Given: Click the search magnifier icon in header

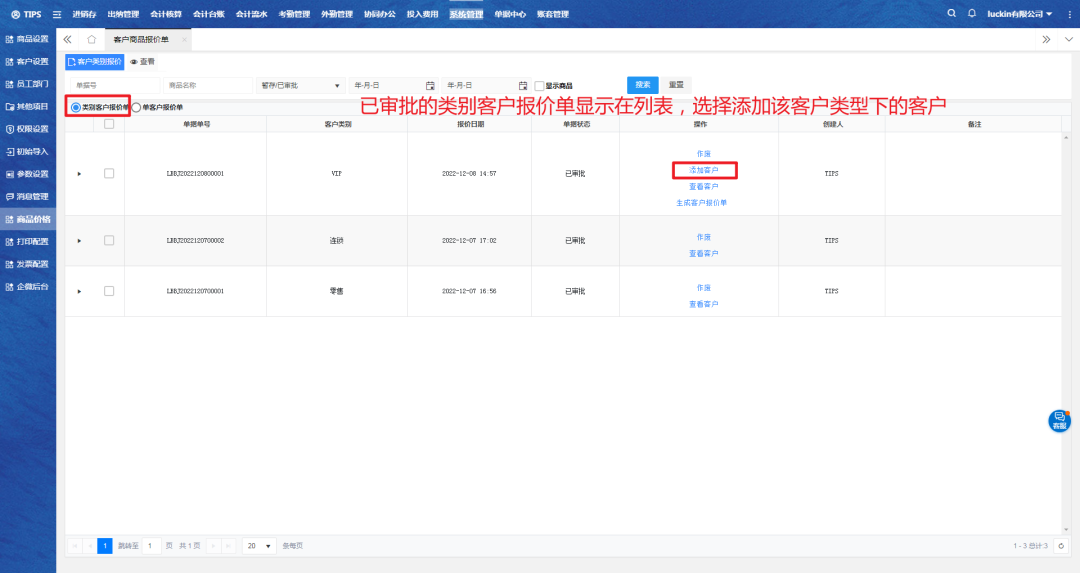Looking at the screenshot, I should (x=951, y=13).
